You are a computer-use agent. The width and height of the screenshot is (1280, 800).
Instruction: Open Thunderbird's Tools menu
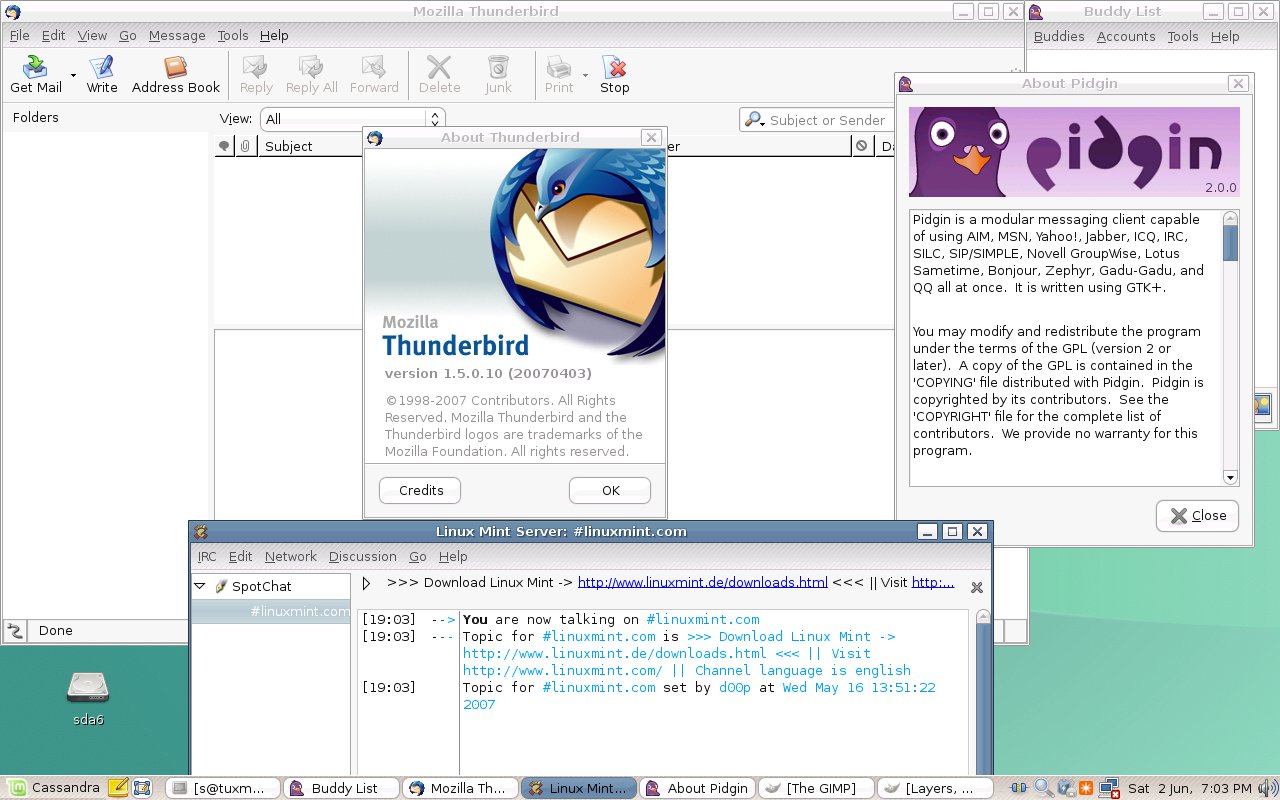[233, 35]
